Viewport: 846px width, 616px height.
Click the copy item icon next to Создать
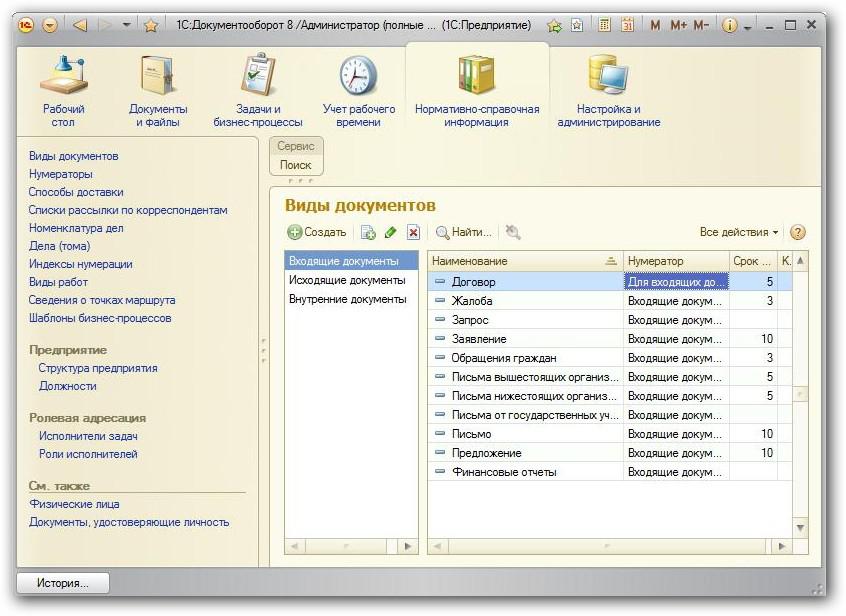pos(368,232)
